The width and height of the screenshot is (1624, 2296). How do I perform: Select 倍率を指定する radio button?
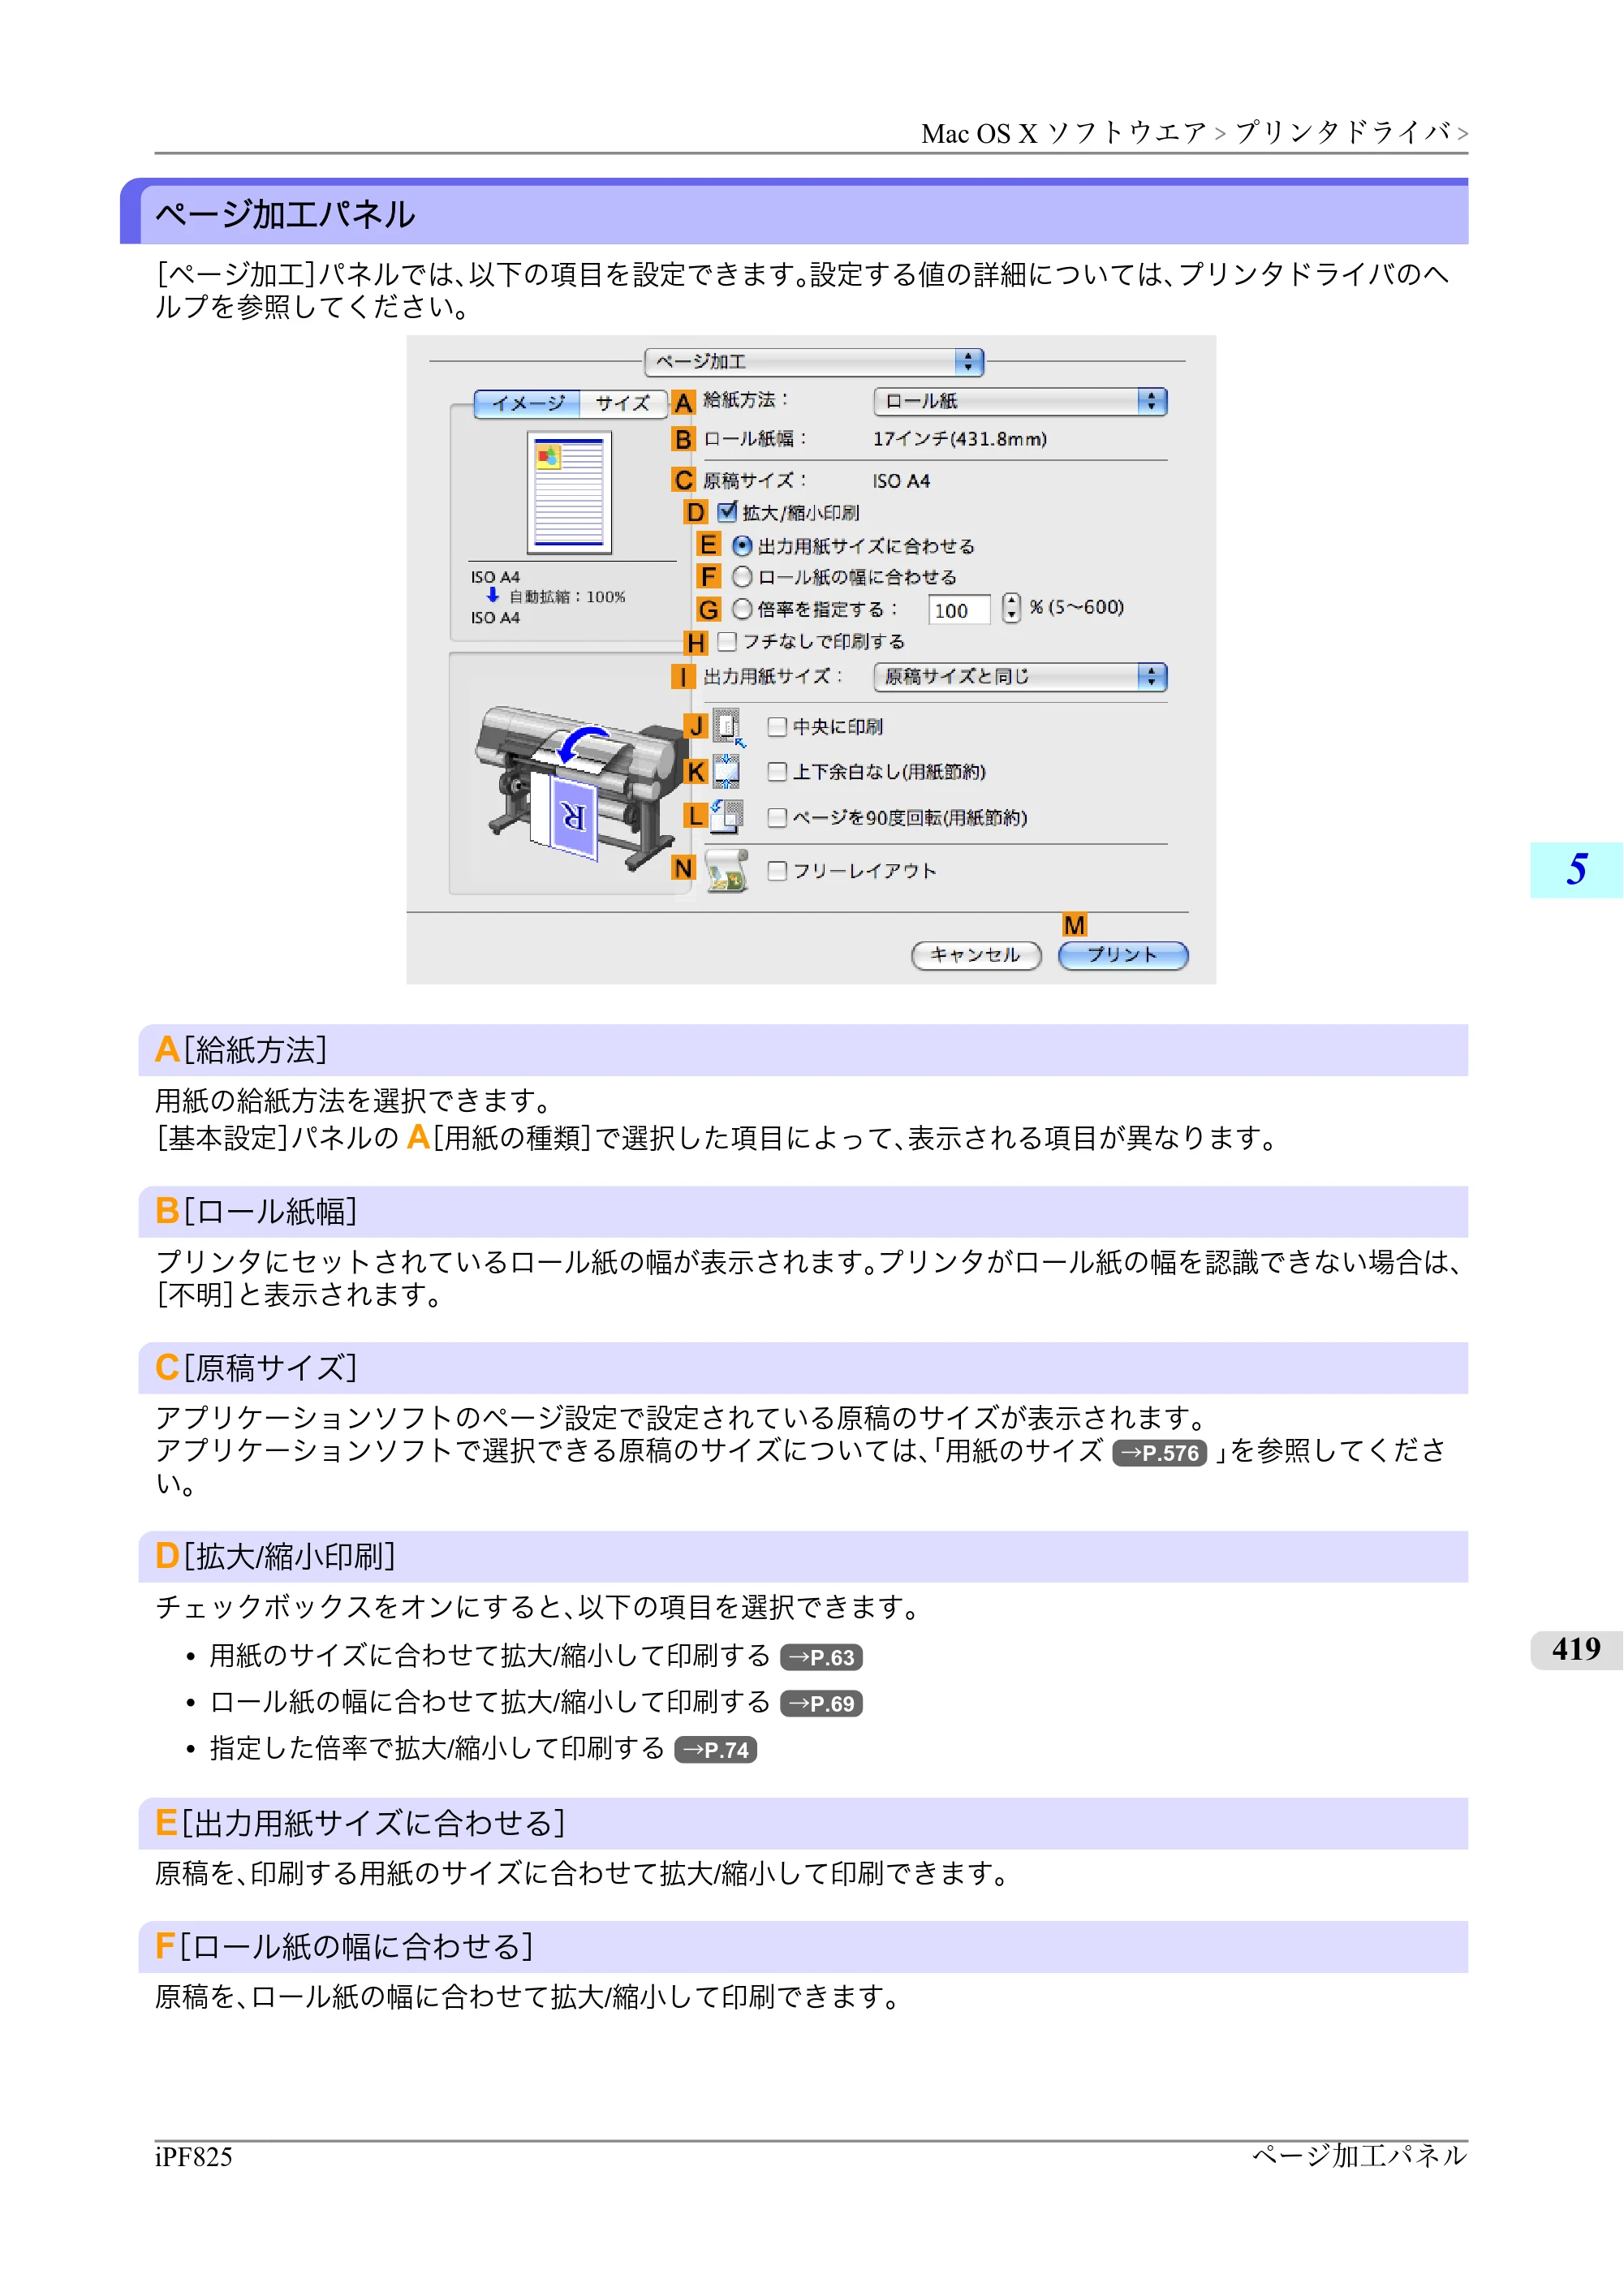click(742, 609)
